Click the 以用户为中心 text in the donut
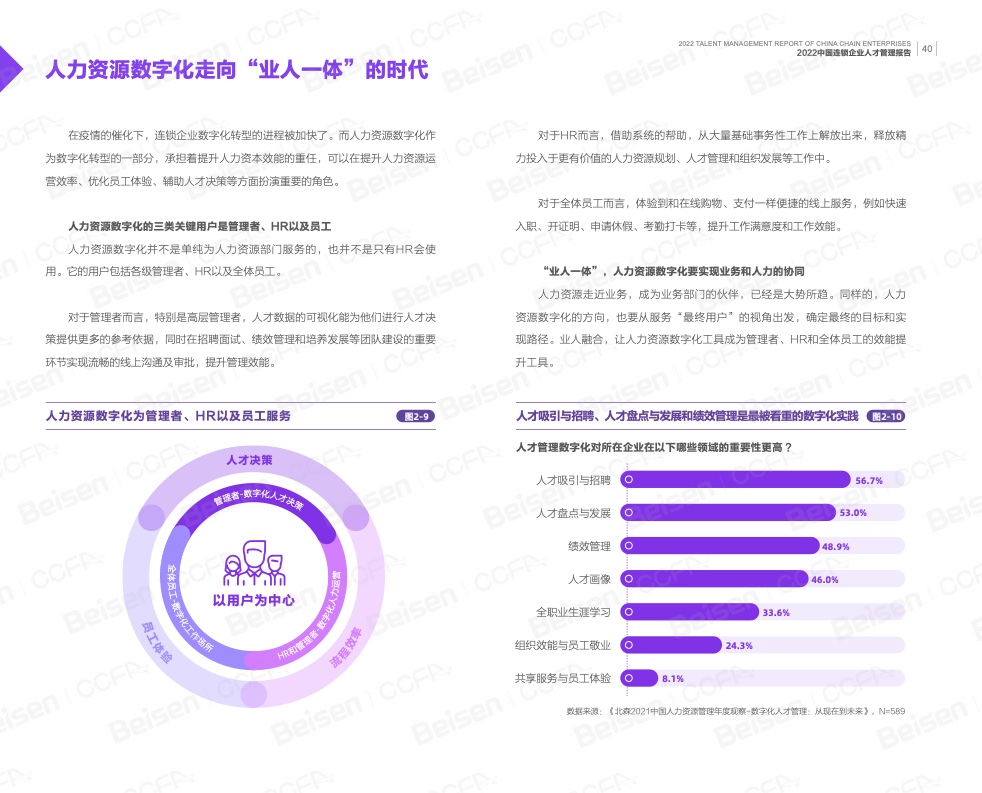This screenshot has width=982, height=793. (253, 600)
